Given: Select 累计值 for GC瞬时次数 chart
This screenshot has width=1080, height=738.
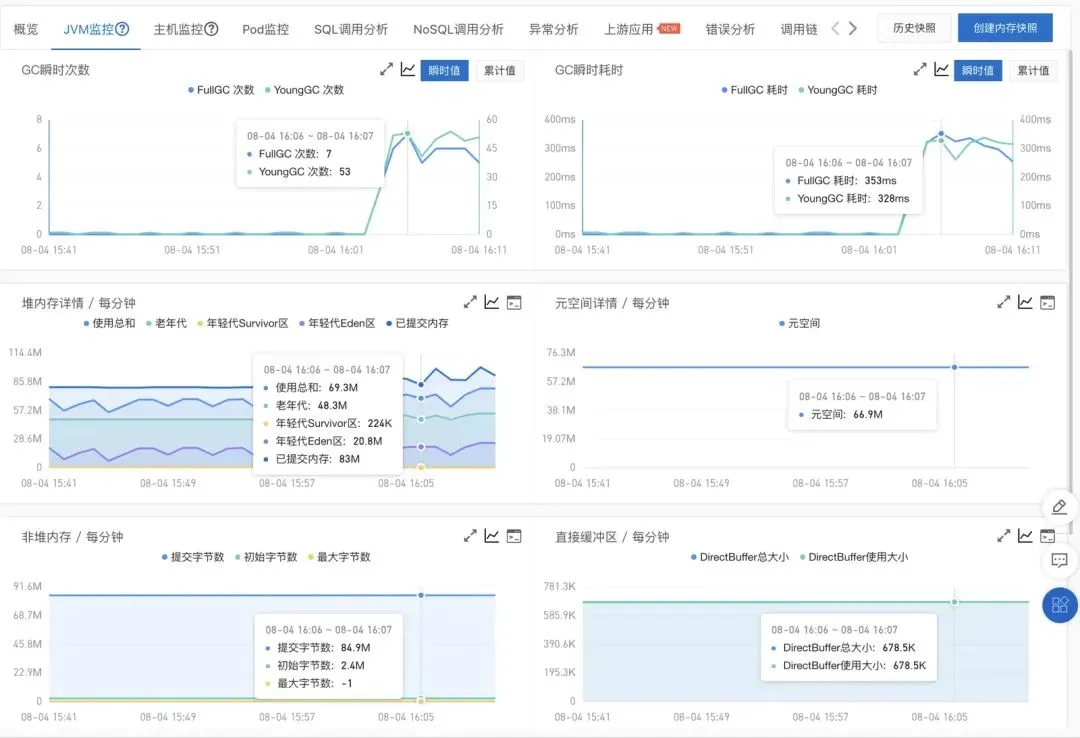Looking at the screenshot, I should click(499, 70).
